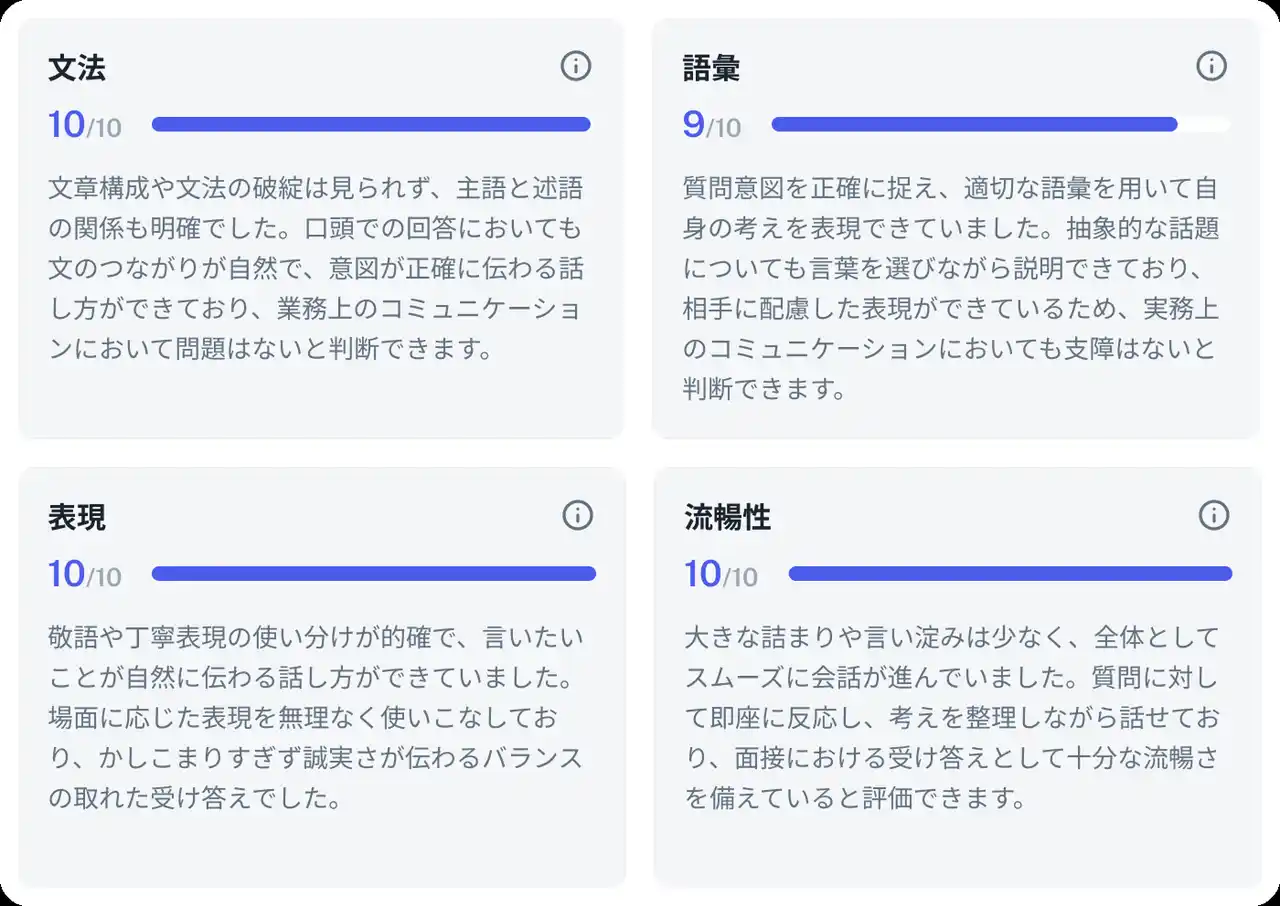Screen dimensions: 1280x906
Task: Click the 語彙 score progress bar
Action: [x=1000, y=125]
